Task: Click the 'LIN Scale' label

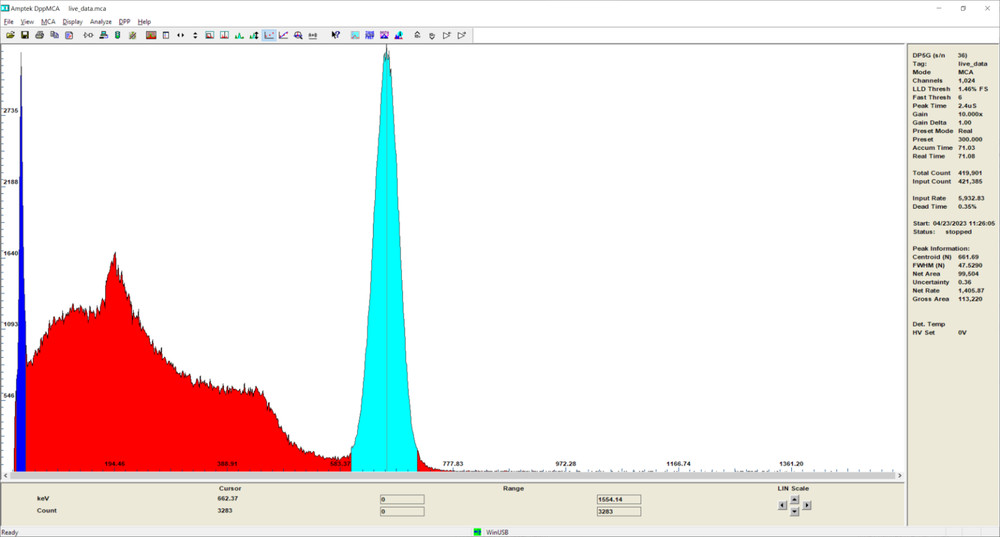Action: click(793, 489)
